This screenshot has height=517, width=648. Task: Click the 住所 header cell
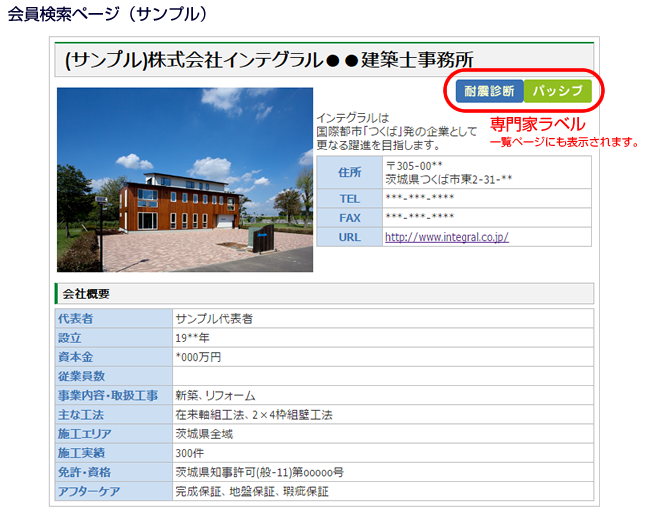[x=350, y=172]
